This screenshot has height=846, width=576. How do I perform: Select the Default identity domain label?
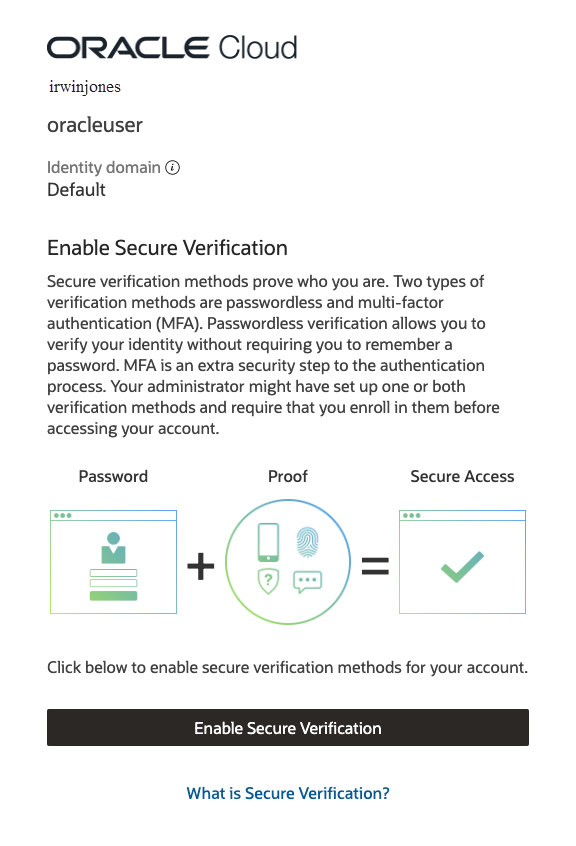click(x=76, y=189)
